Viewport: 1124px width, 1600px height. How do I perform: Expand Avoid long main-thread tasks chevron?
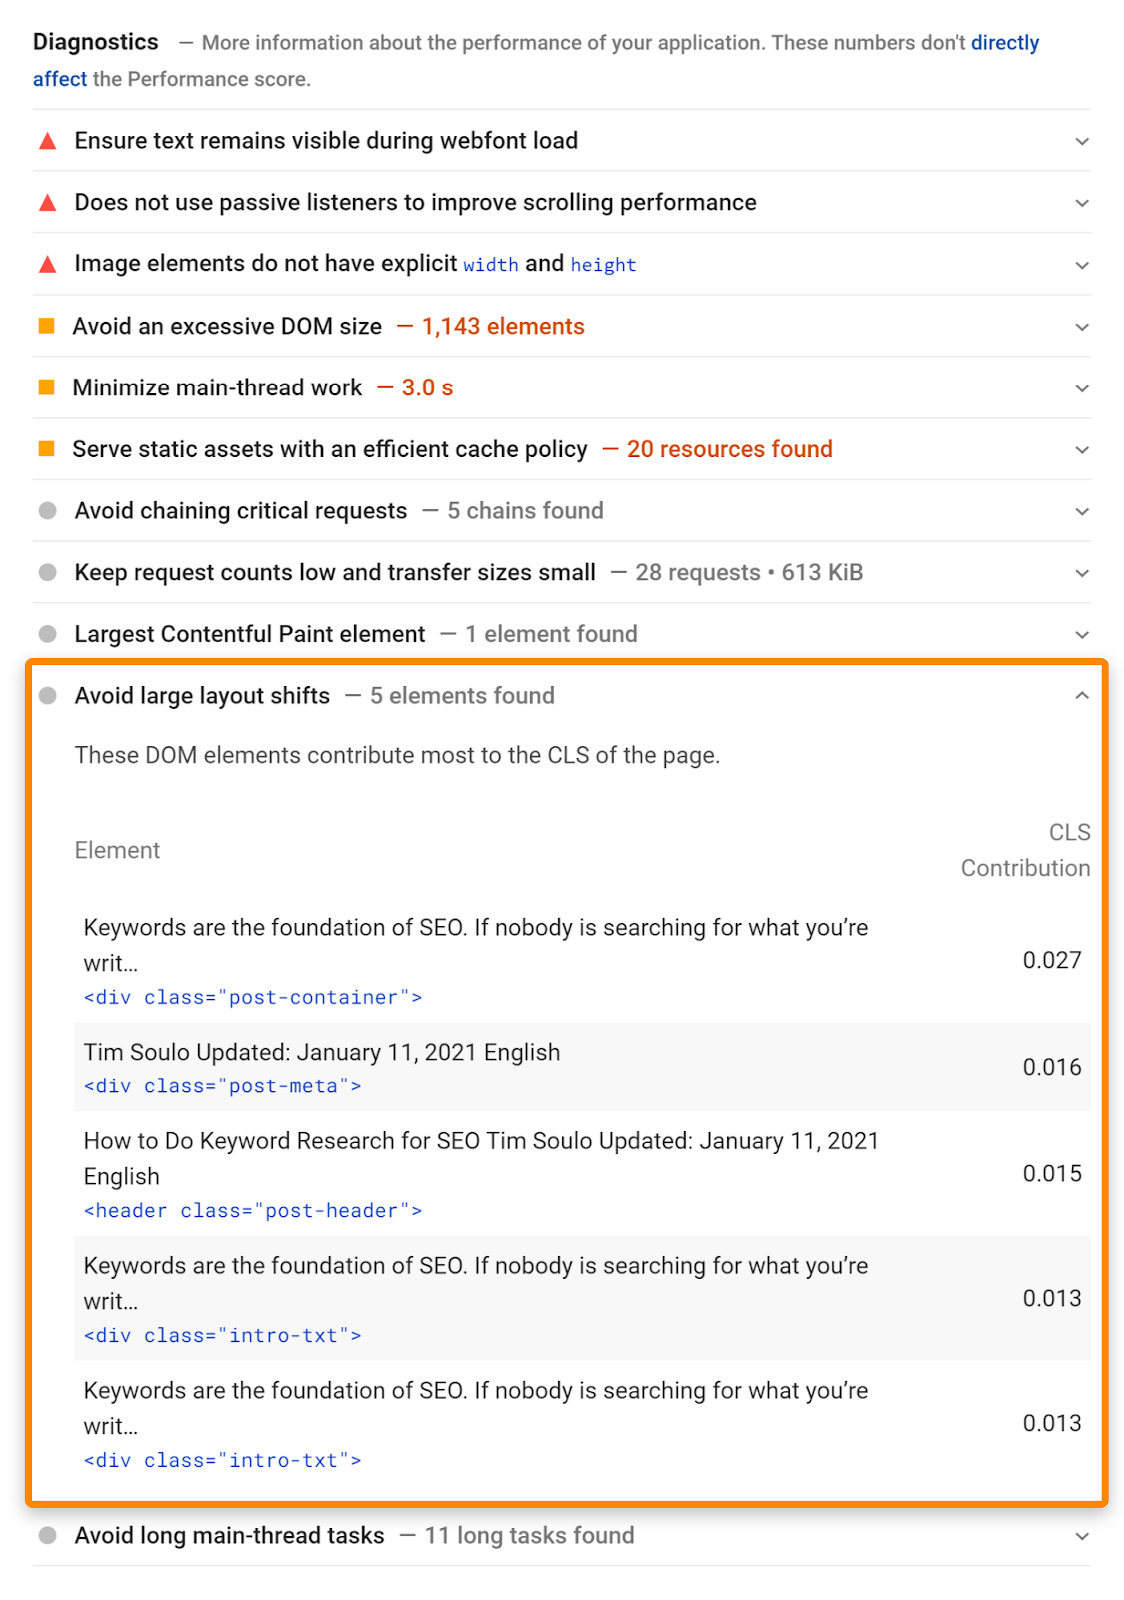coord(1082,1536)
